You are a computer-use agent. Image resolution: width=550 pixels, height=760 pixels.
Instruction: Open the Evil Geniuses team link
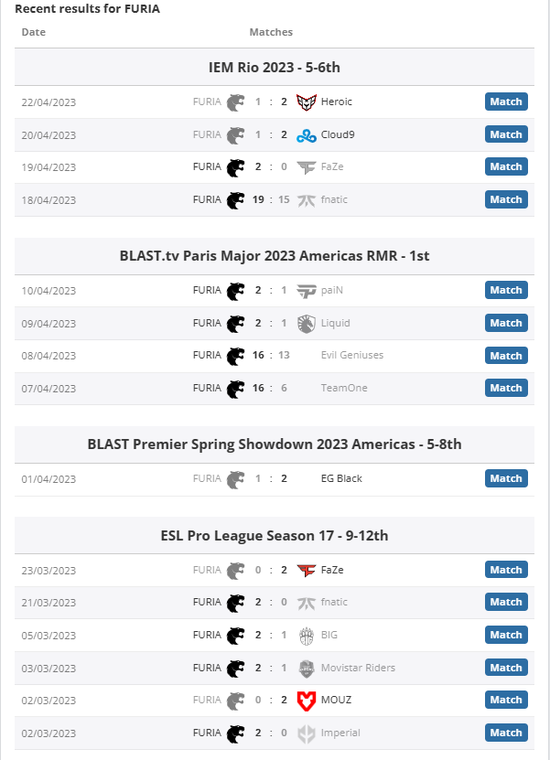[352, 355]
